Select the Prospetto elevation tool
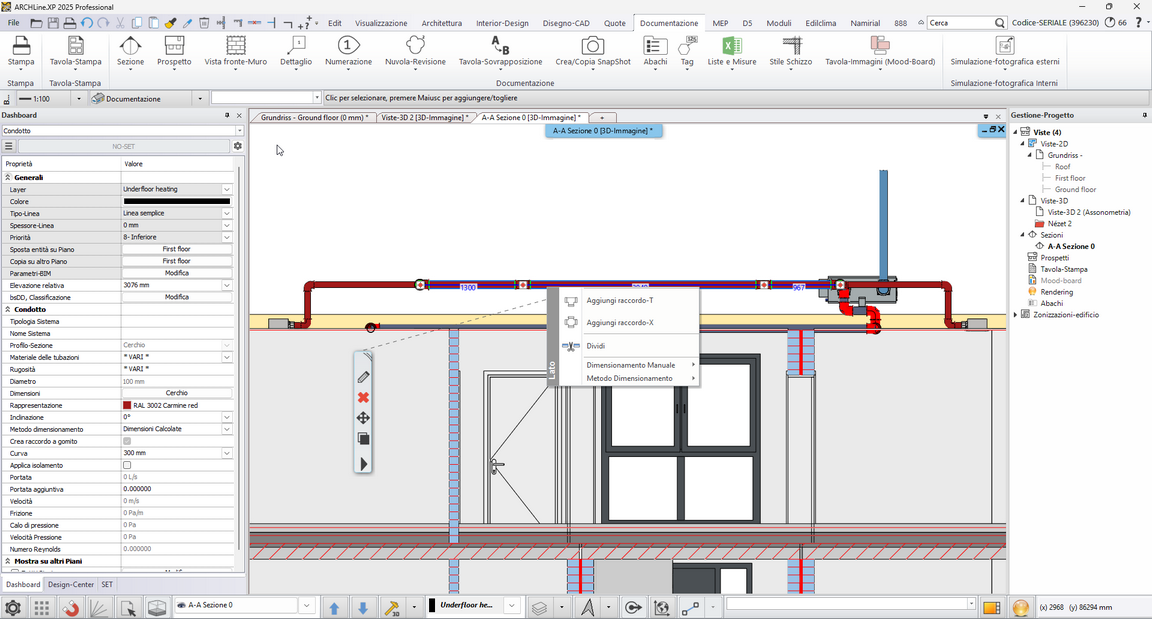The image size is (1152, 619). click(174, 51)
